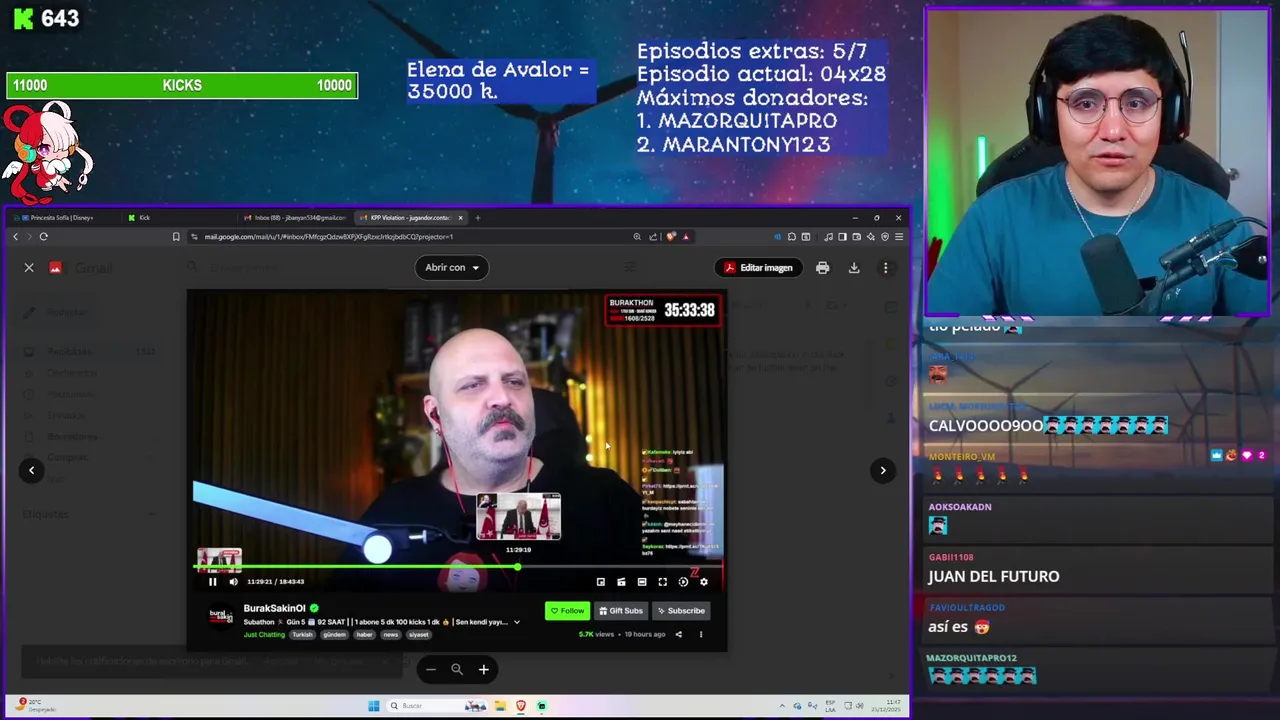Show hidden system tray icons

click(x=783, y=706)
